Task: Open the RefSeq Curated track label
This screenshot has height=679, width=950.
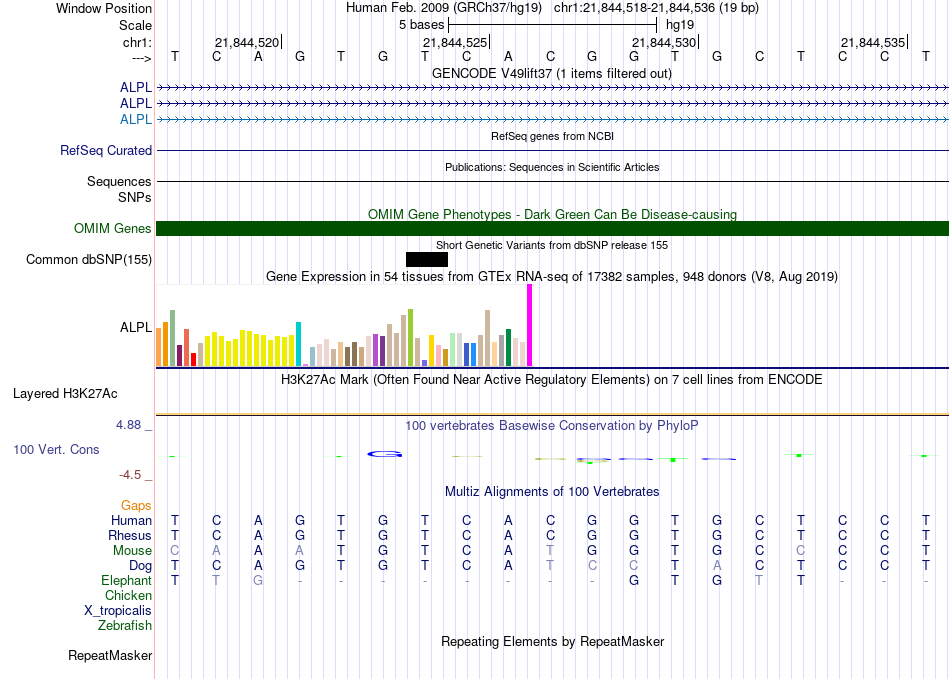Action: 106,151
